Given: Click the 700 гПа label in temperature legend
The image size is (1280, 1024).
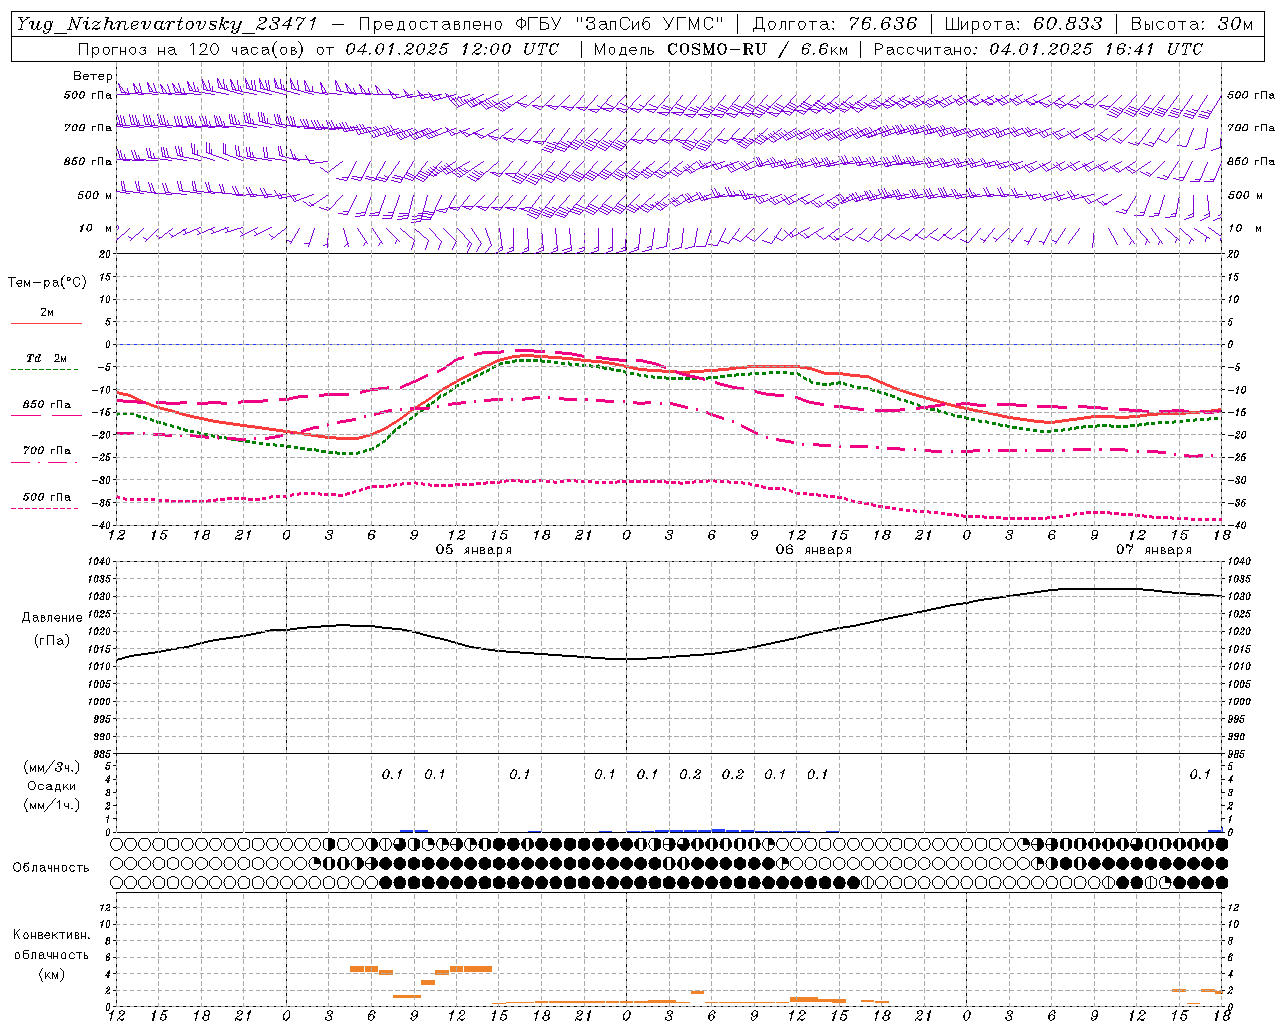Looking at the screenshot, I should point(46,451).
